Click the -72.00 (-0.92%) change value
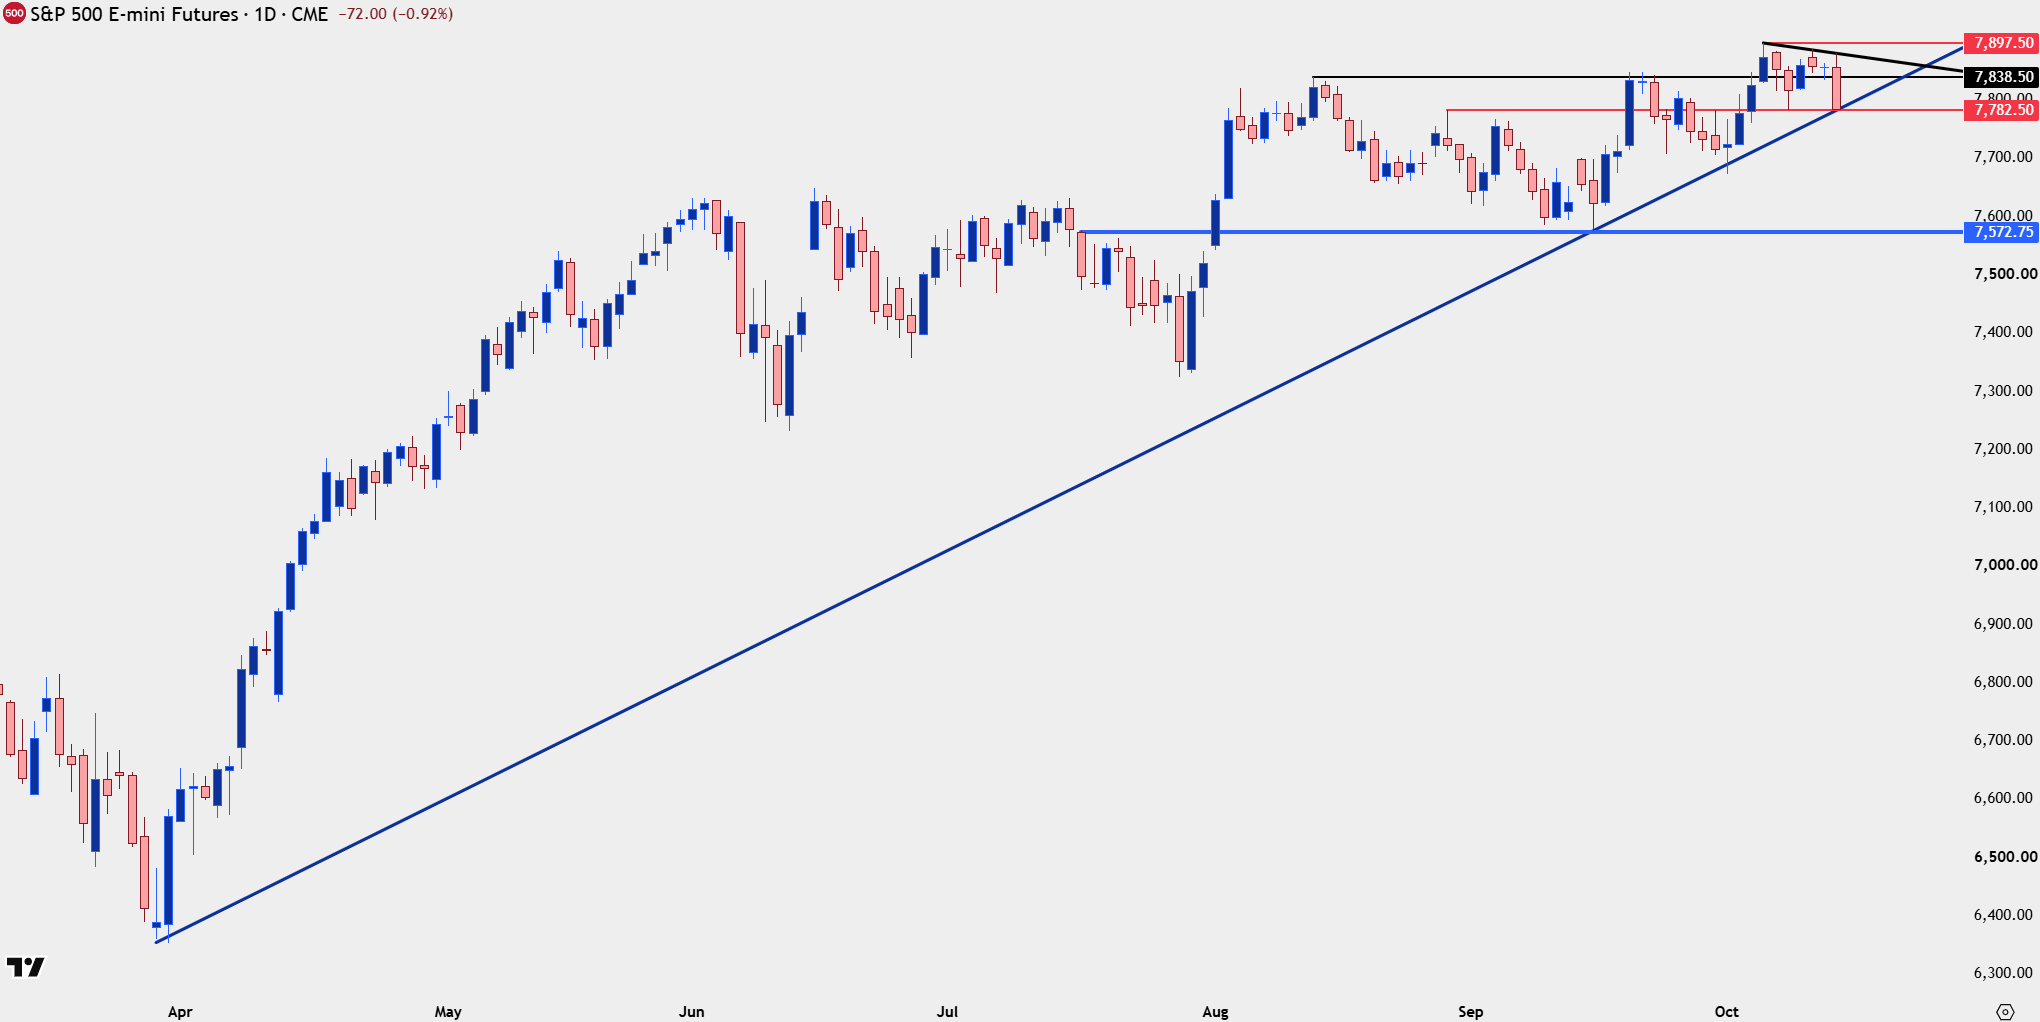The image size is (2040, 1022). click(395, 14)
